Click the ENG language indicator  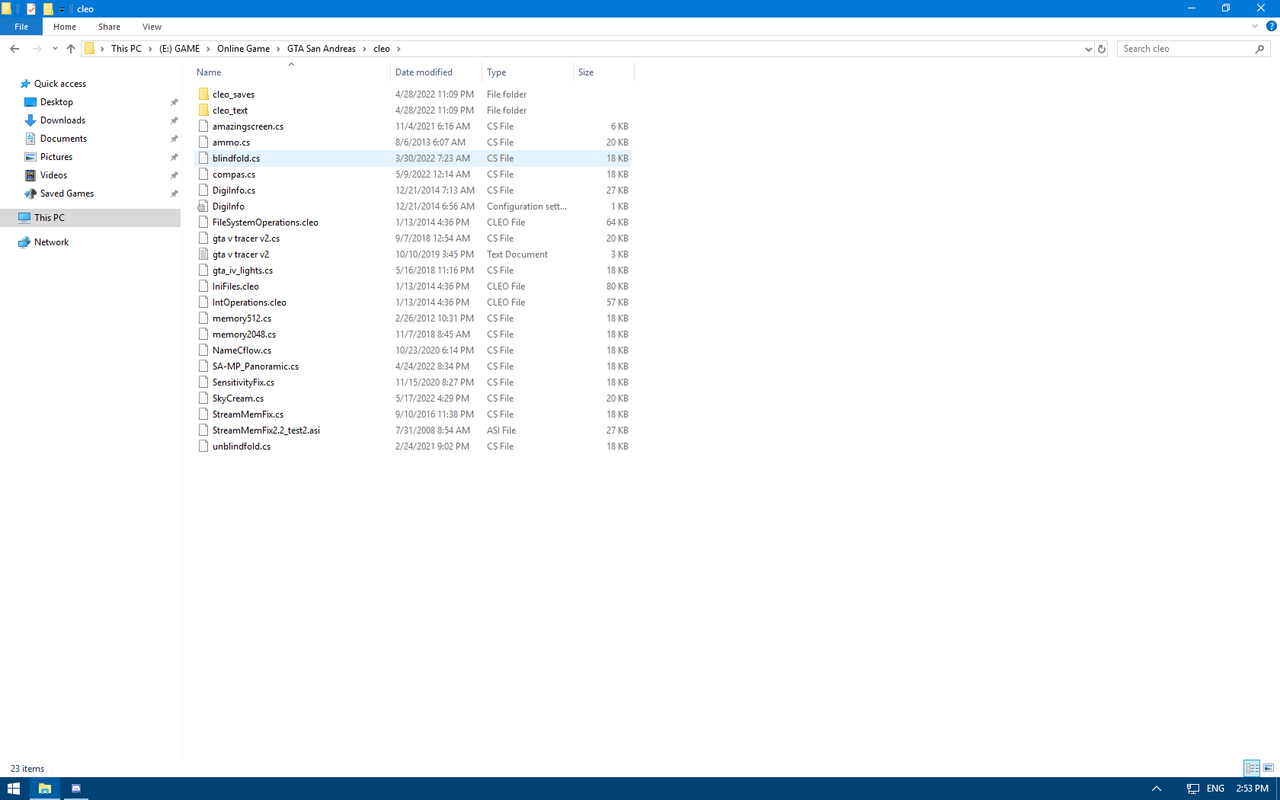click(1215, 788)
